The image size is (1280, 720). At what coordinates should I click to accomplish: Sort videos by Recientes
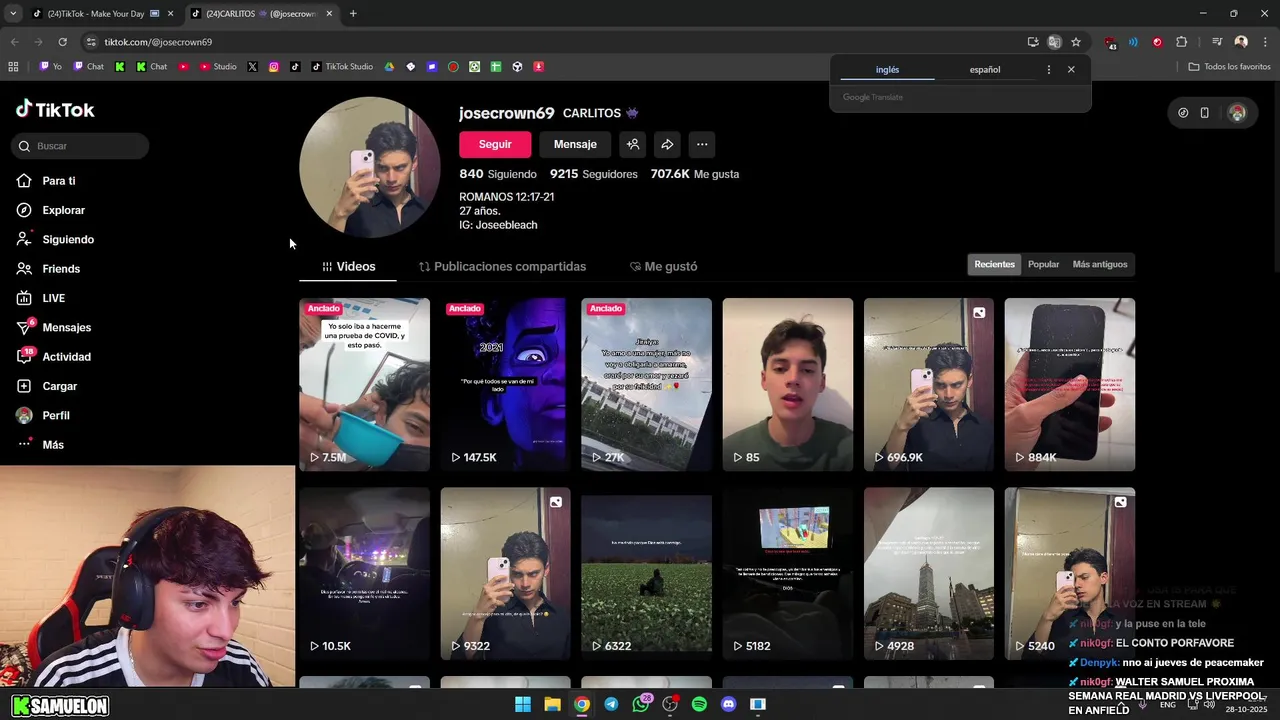994,264
